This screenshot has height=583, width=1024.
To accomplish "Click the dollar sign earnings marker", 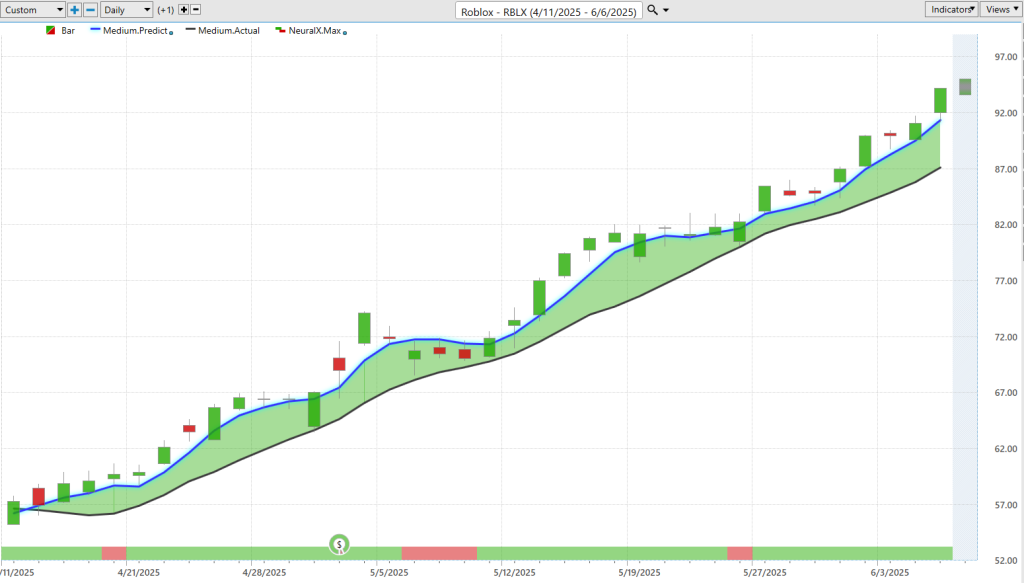I will (x=339, y=544).
